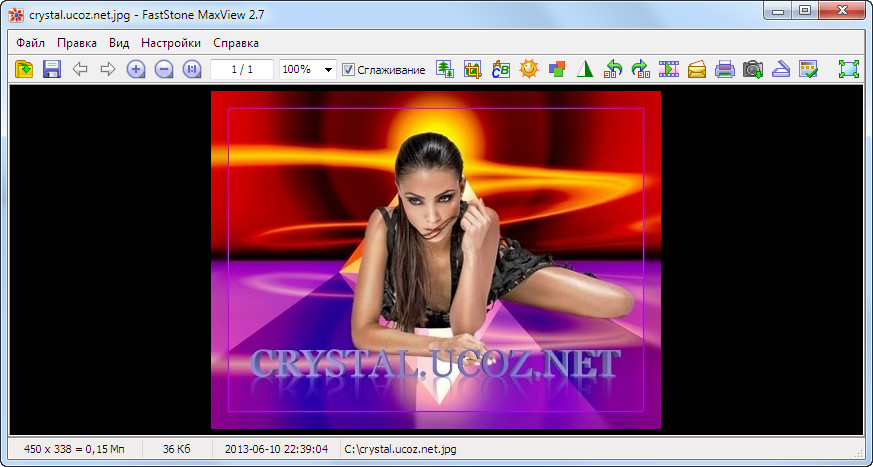Click the C:\crystal.ucoz.net.jpg path
Screen dimensions: 873x467
point(400,449)
